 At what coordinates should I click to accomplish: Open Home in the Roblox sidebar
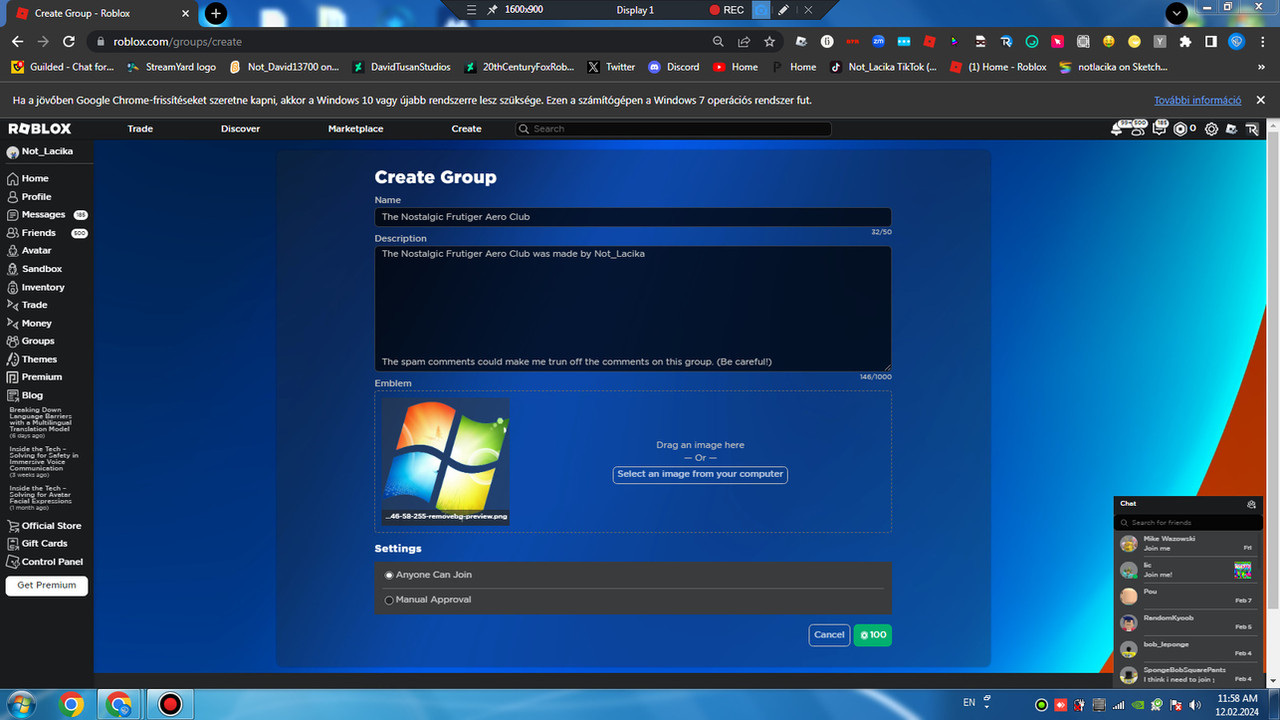(x=28, y=178)
